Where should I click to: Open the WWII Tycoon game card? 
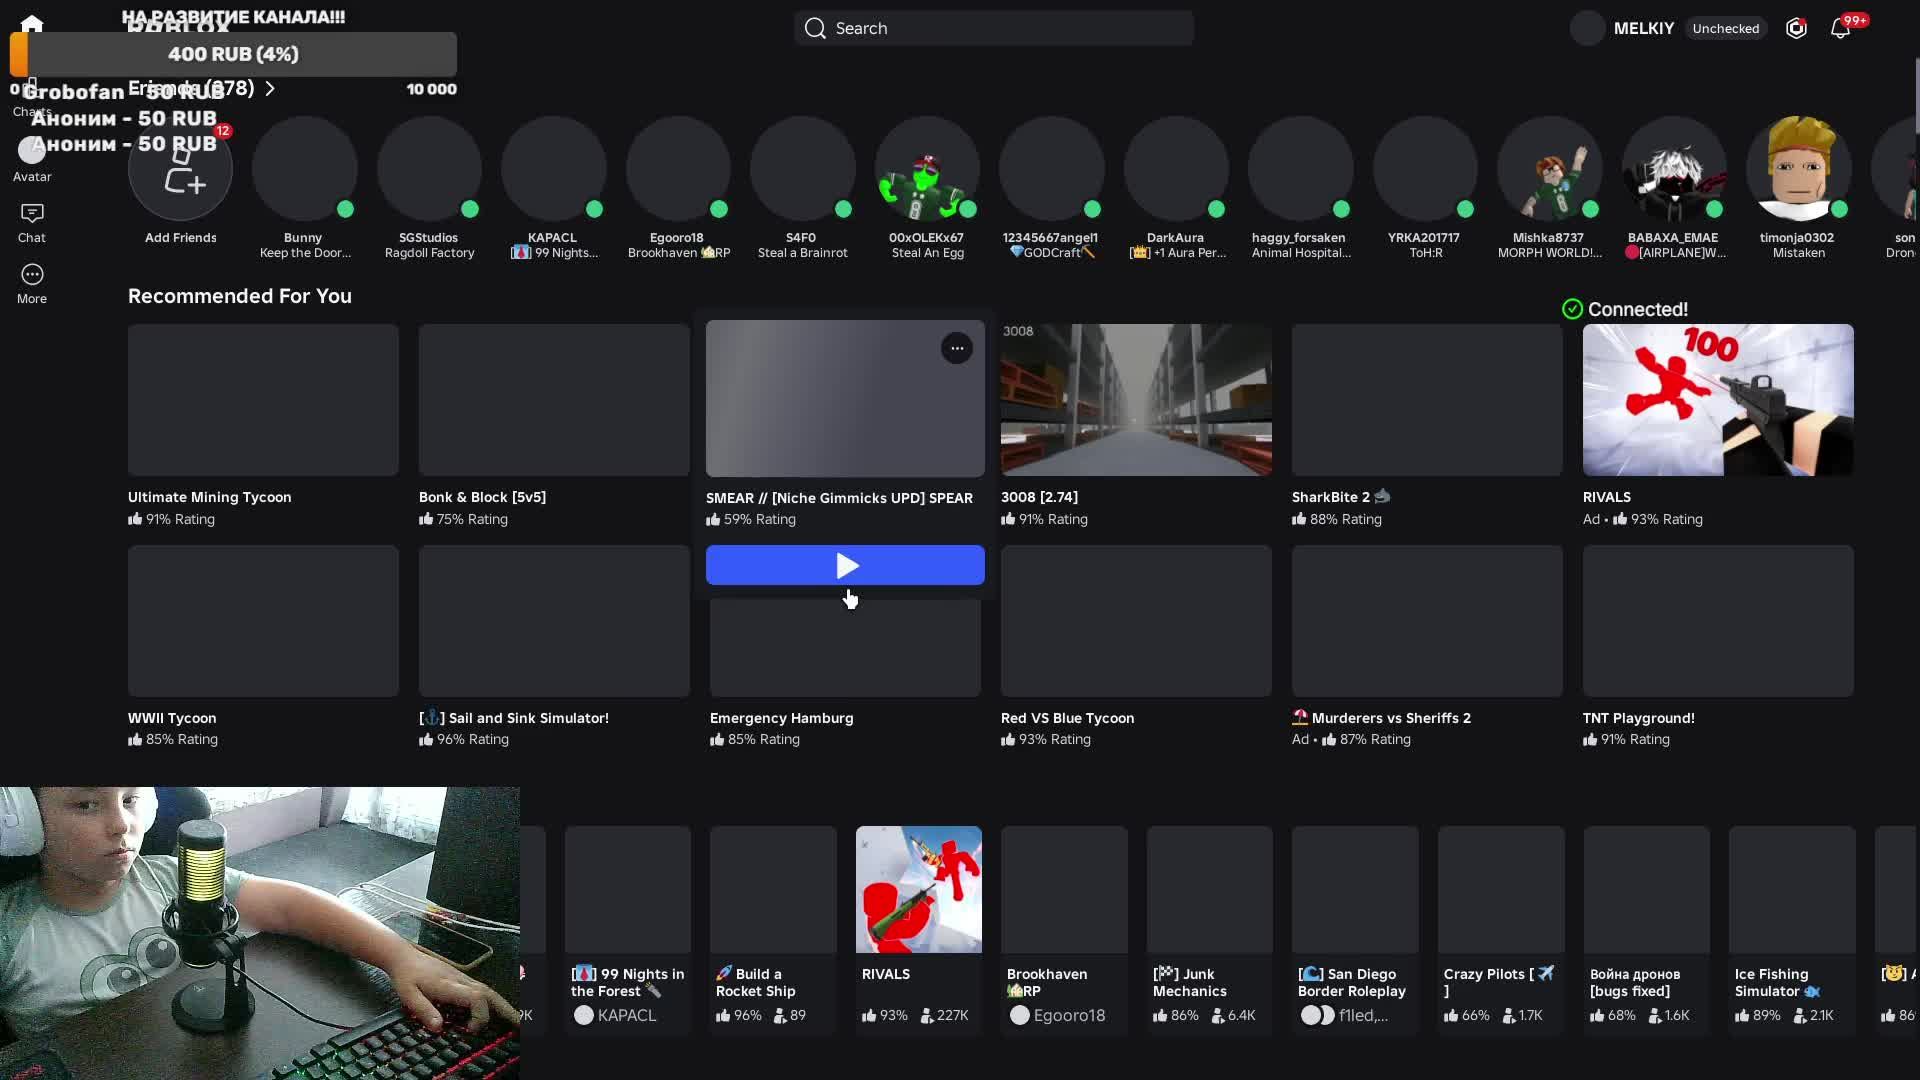click(x=263, y=647)
